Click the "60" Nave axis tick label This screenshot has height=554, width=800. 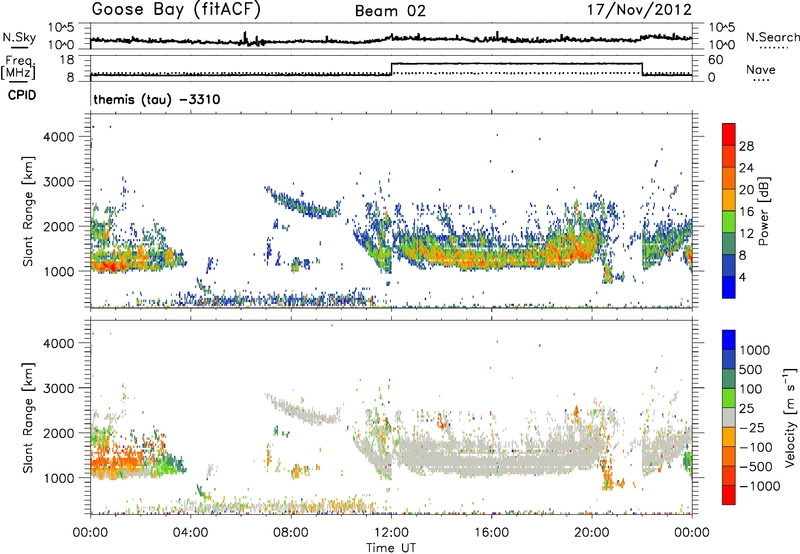point(716,60)
